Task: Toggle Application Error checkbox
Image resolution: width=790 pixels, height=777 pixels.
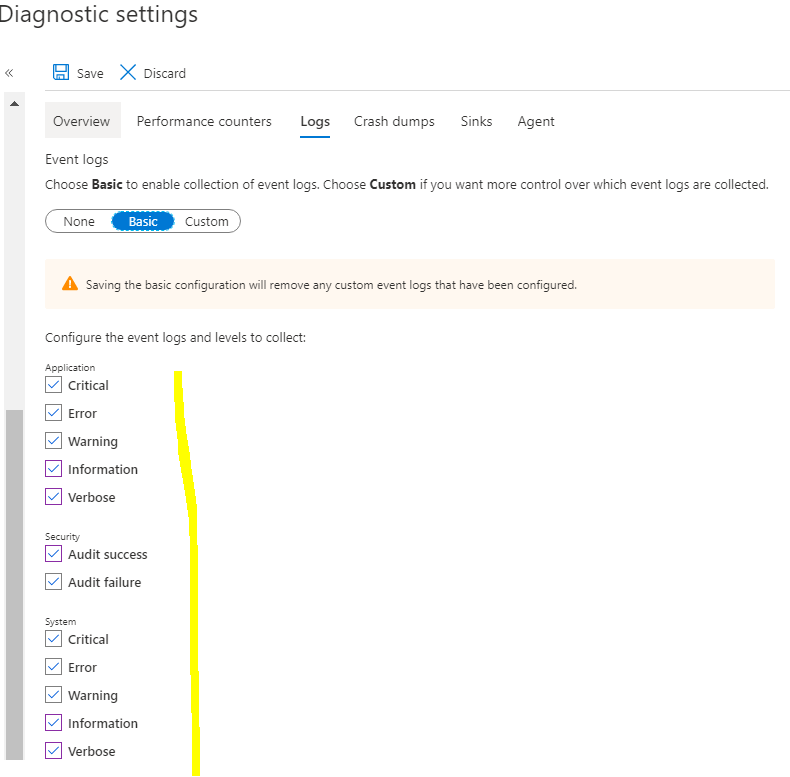Action: click(x=53, y=413)
